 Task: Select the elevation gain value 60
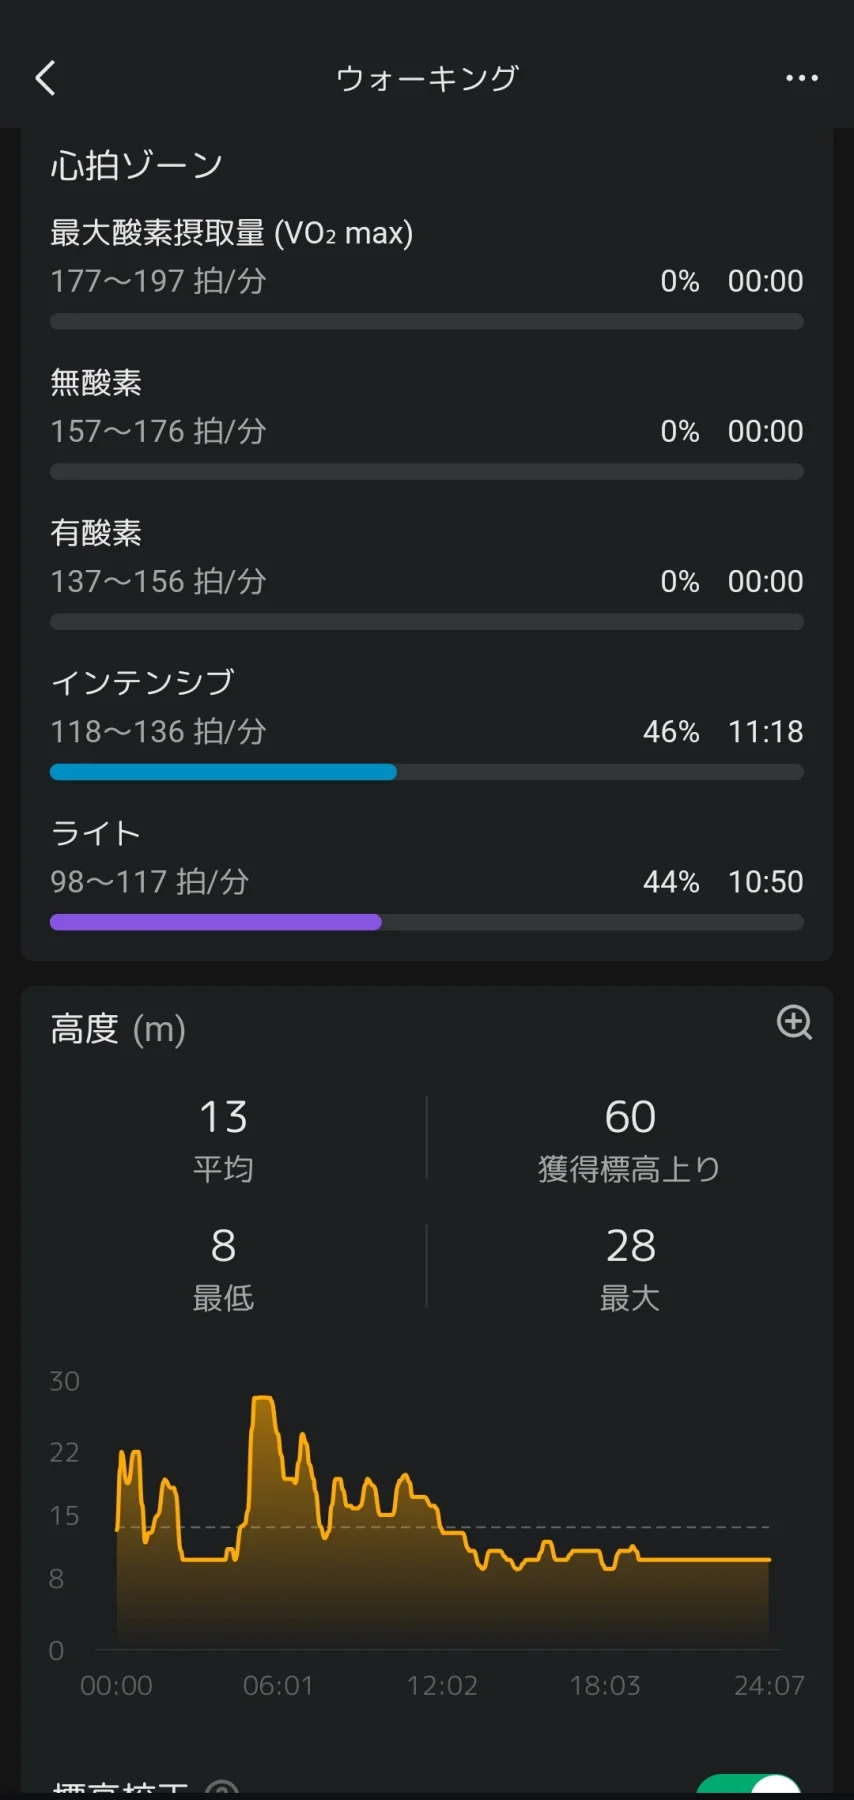[630, 1118]
